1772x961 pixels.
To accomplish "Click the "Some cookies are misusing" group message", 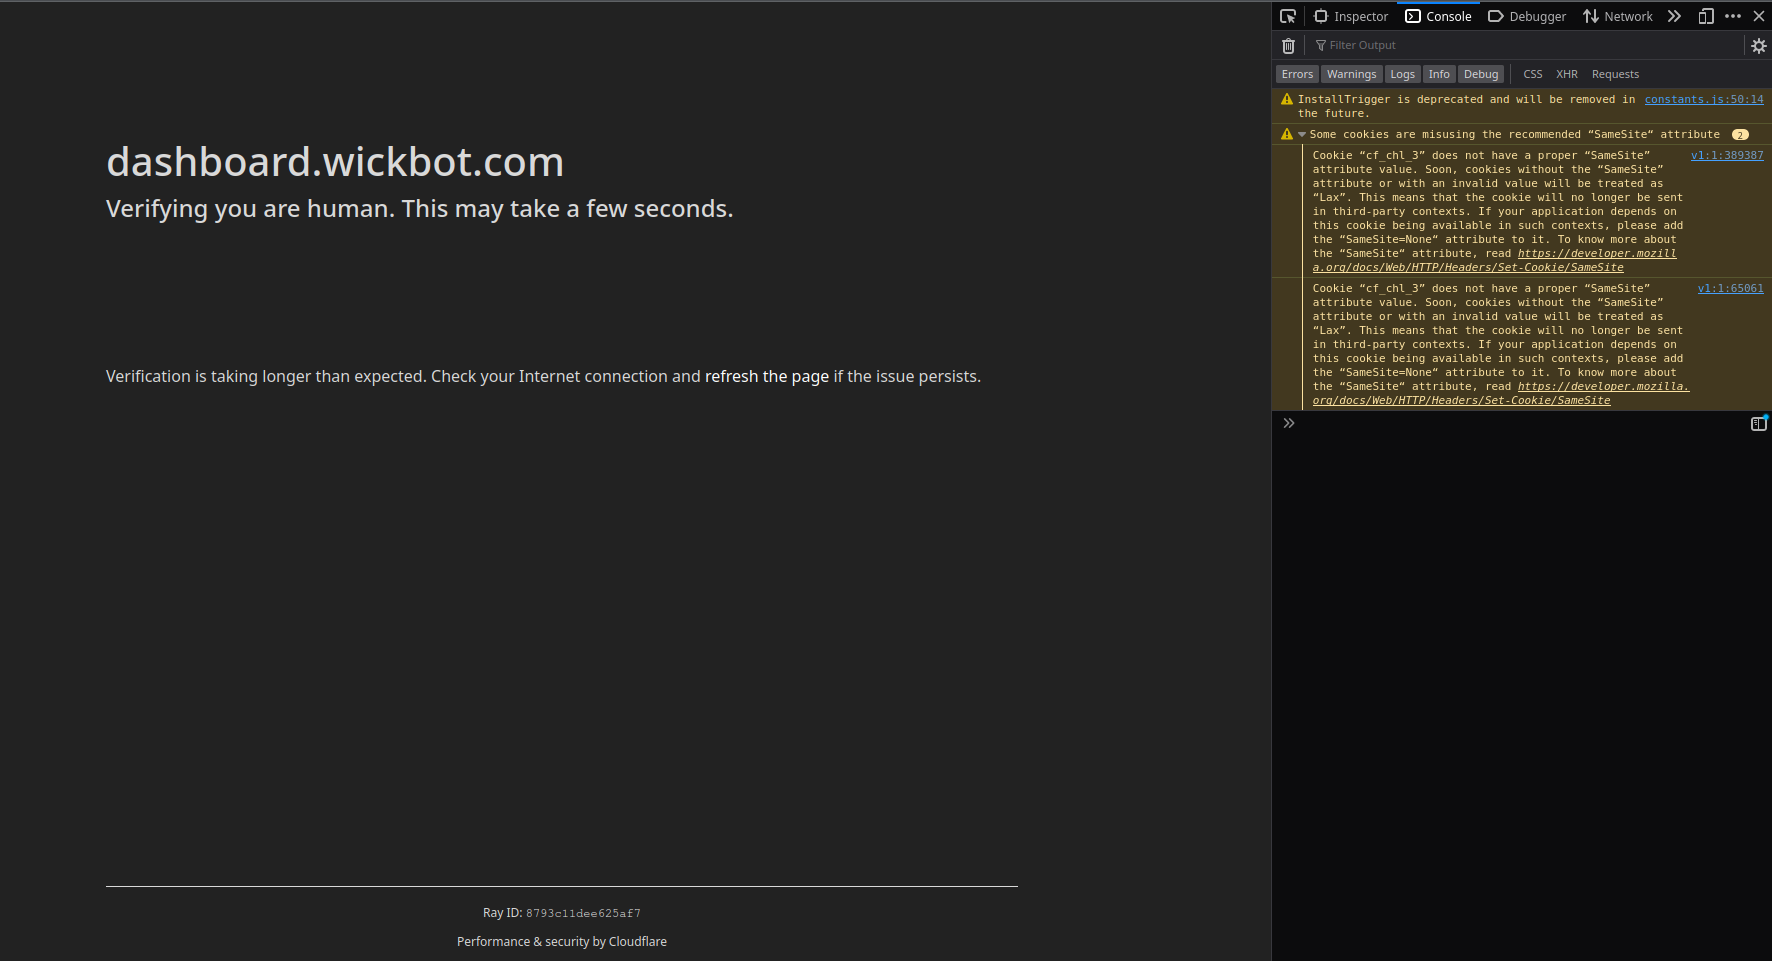I will point(1515,134).
